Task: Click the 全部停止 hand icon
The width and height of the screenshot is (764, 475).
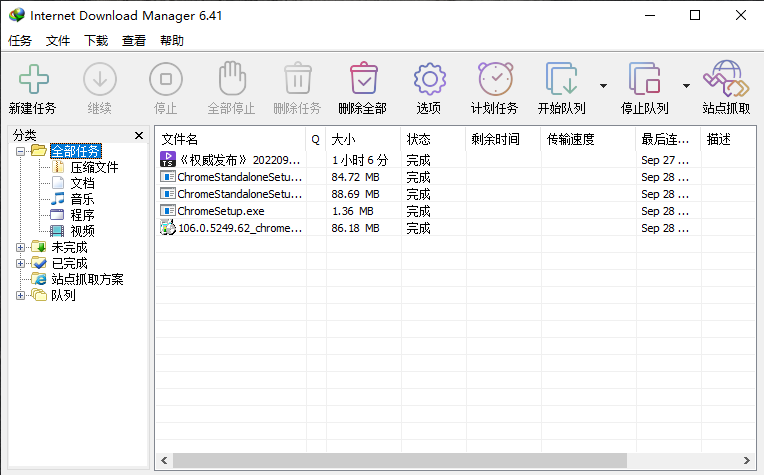Action: pyautogui.click(x=232, y=78)
